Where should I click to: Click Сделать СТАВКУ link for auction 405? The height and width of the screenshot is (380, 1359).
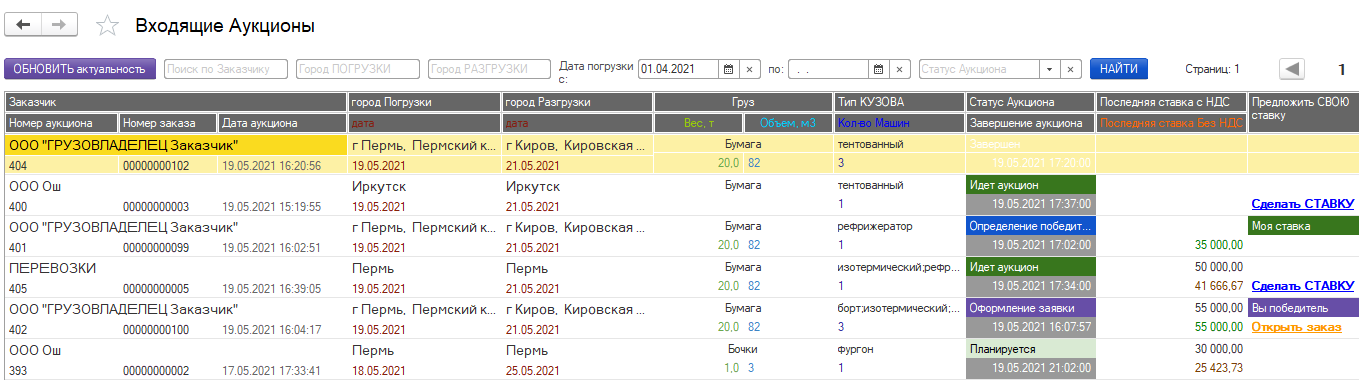coord(1302,285)
